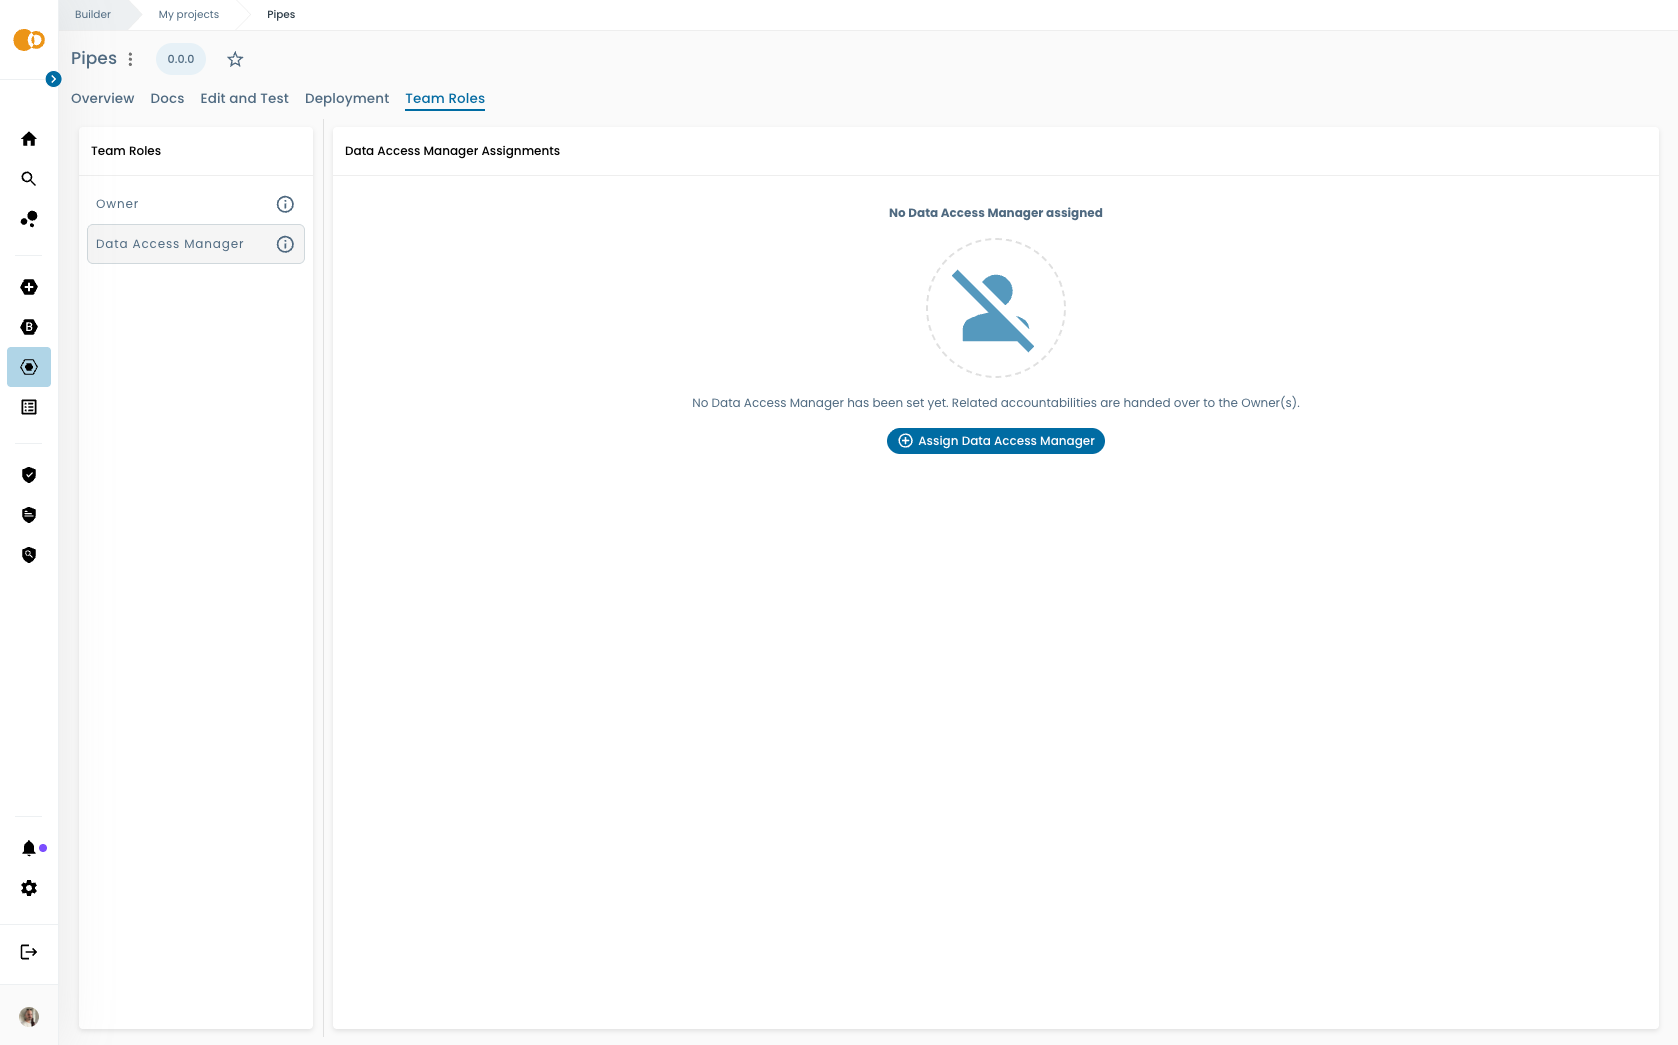Click the shield with checkmark icon

coord(29,475)
